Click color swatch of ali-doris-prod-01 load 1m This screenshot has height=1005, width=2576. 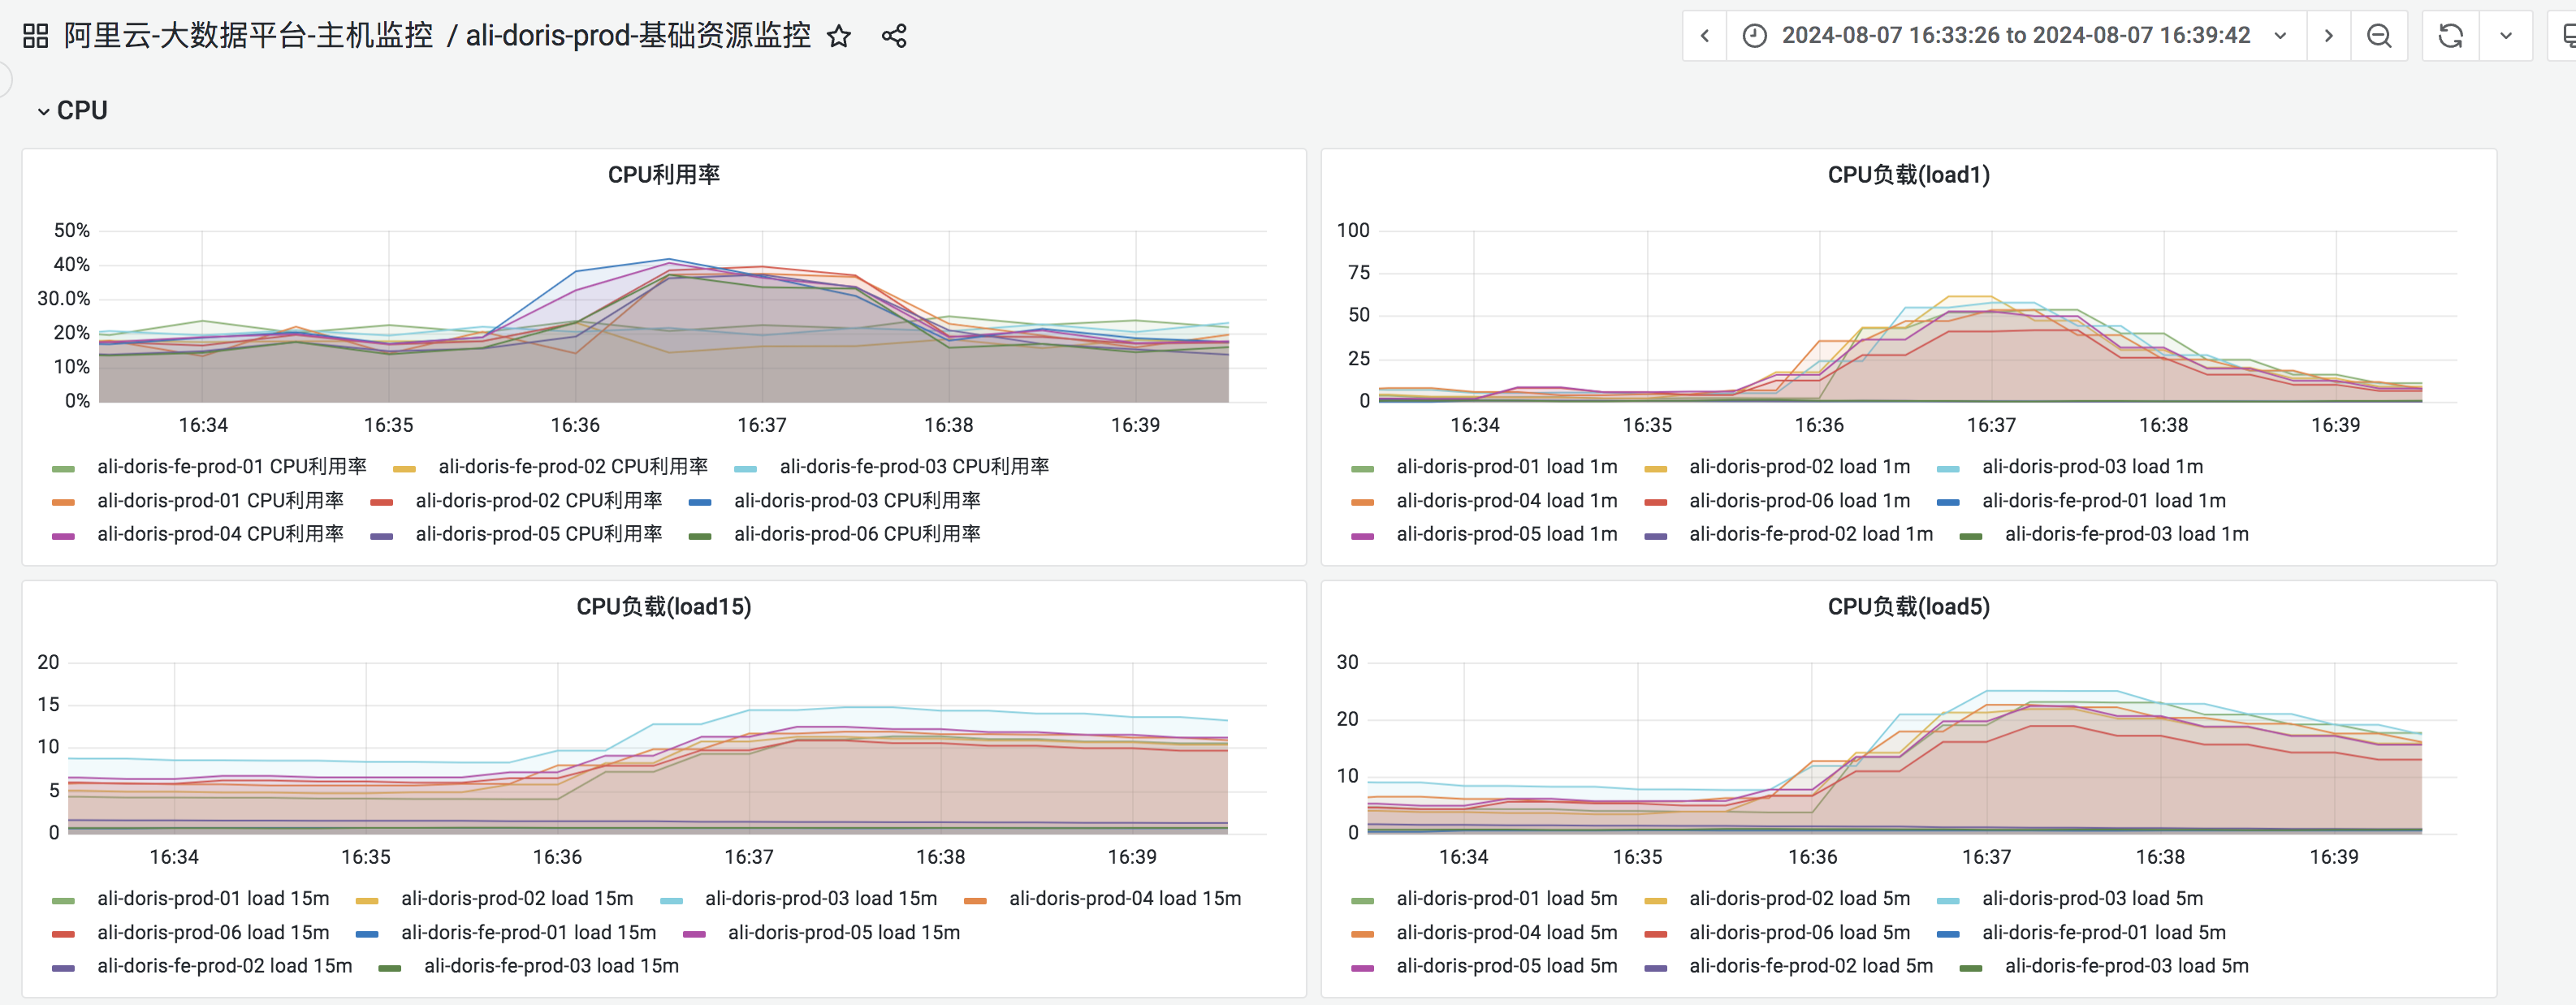(1362, 469)
